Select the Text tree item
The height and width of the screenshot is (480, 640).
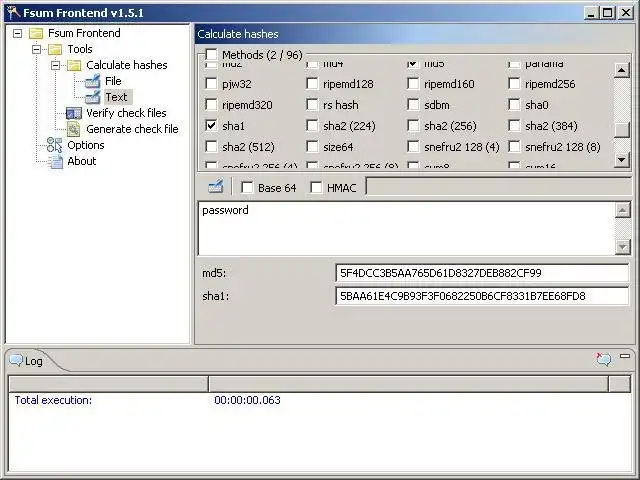(116, 97)
